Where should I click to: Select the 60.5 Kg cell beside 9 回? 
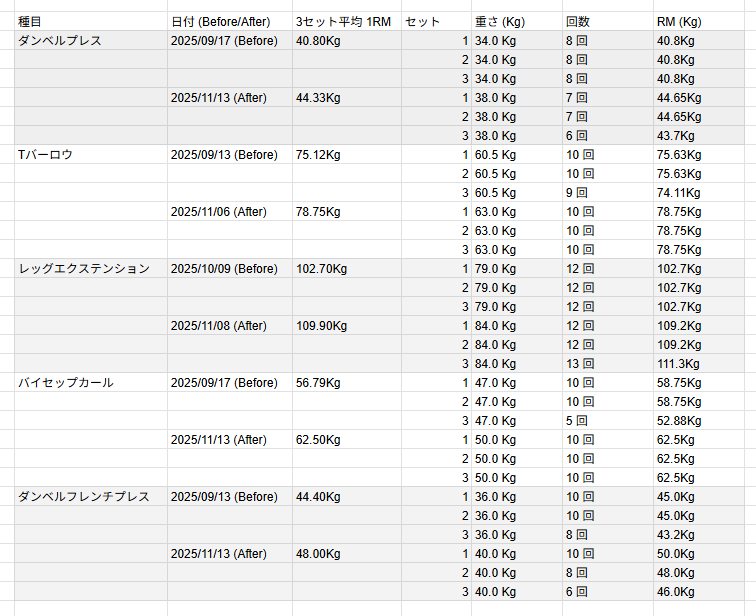[x=517, y=193]
